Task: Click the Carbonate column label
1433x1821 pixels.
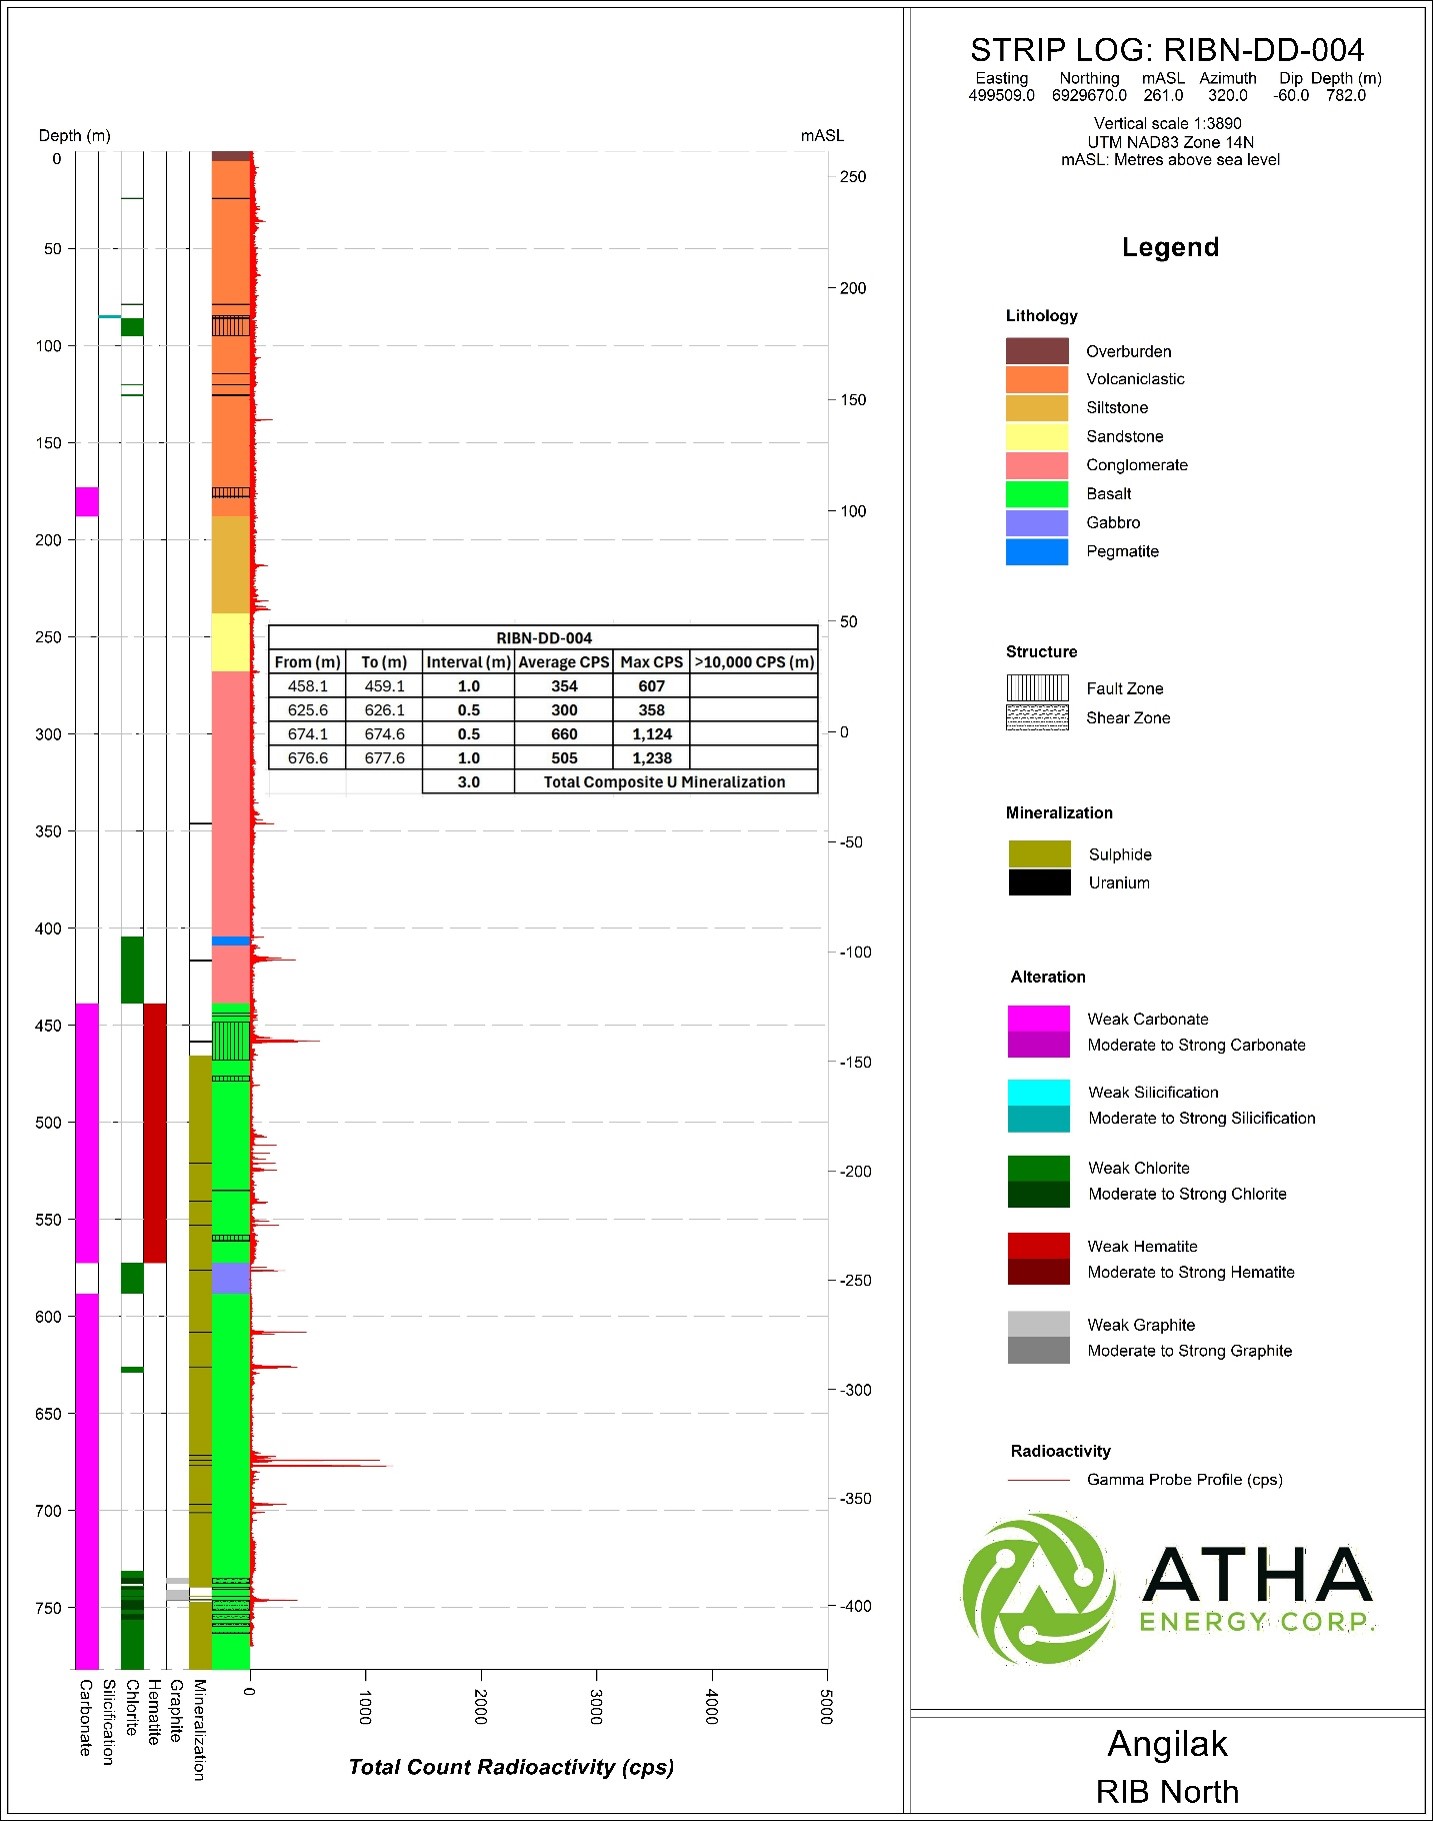Action: [86, 1718]
